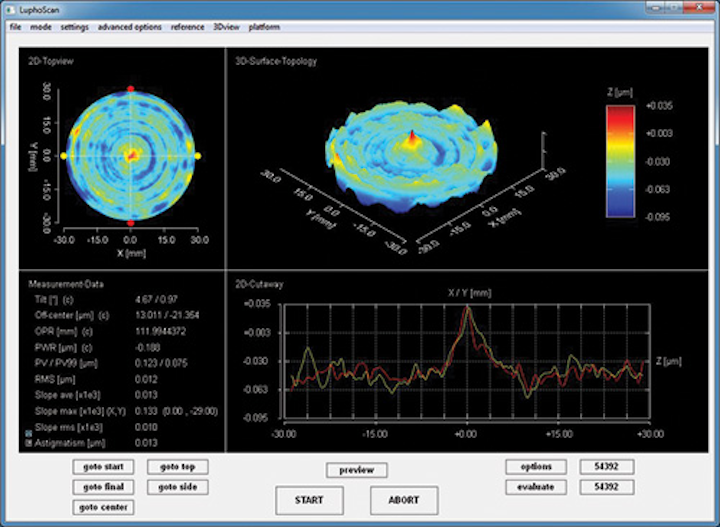
Task: Click the Astigmatism value 0.013
Action: [146, 443]
